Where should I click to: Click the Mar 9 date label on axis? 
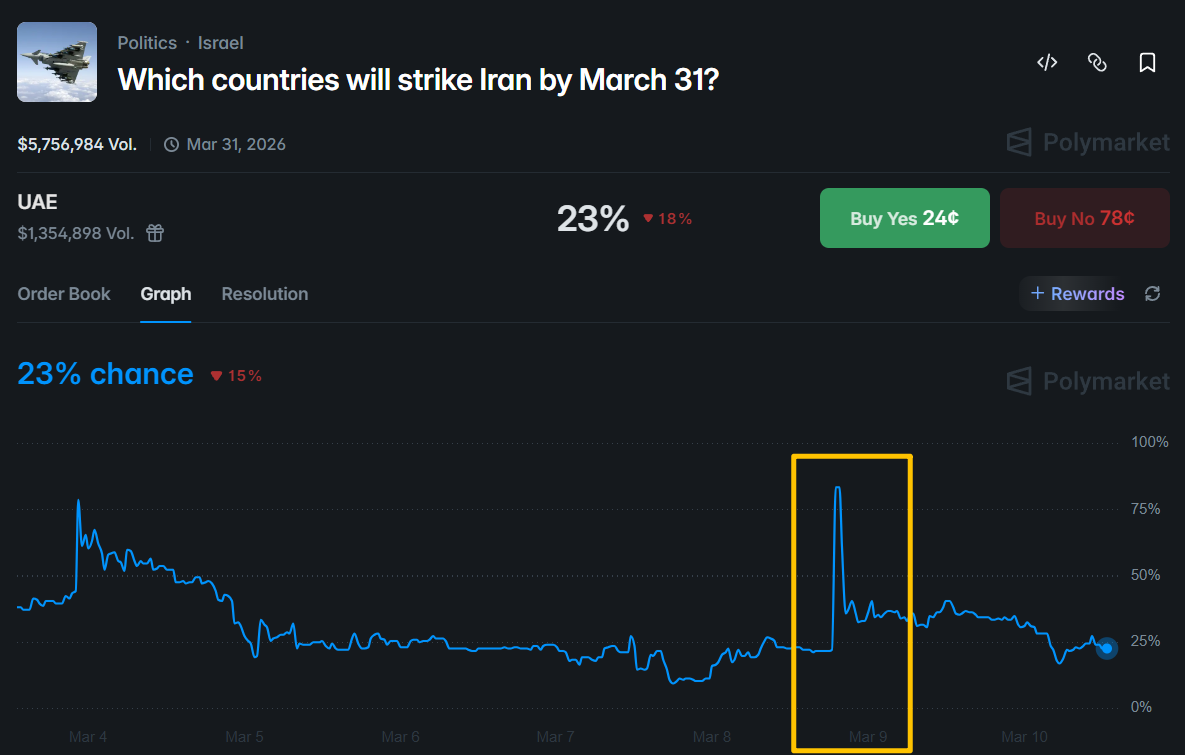click(x=868, y=737)
